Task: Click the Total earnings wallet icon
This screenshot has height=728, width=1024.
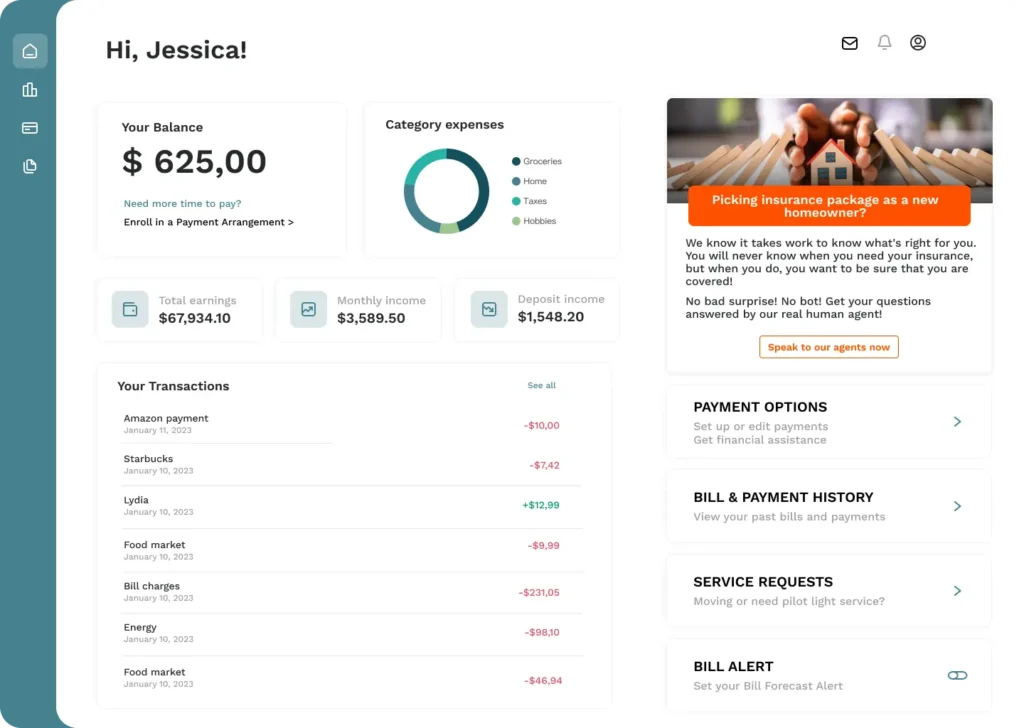Action: 130,309
